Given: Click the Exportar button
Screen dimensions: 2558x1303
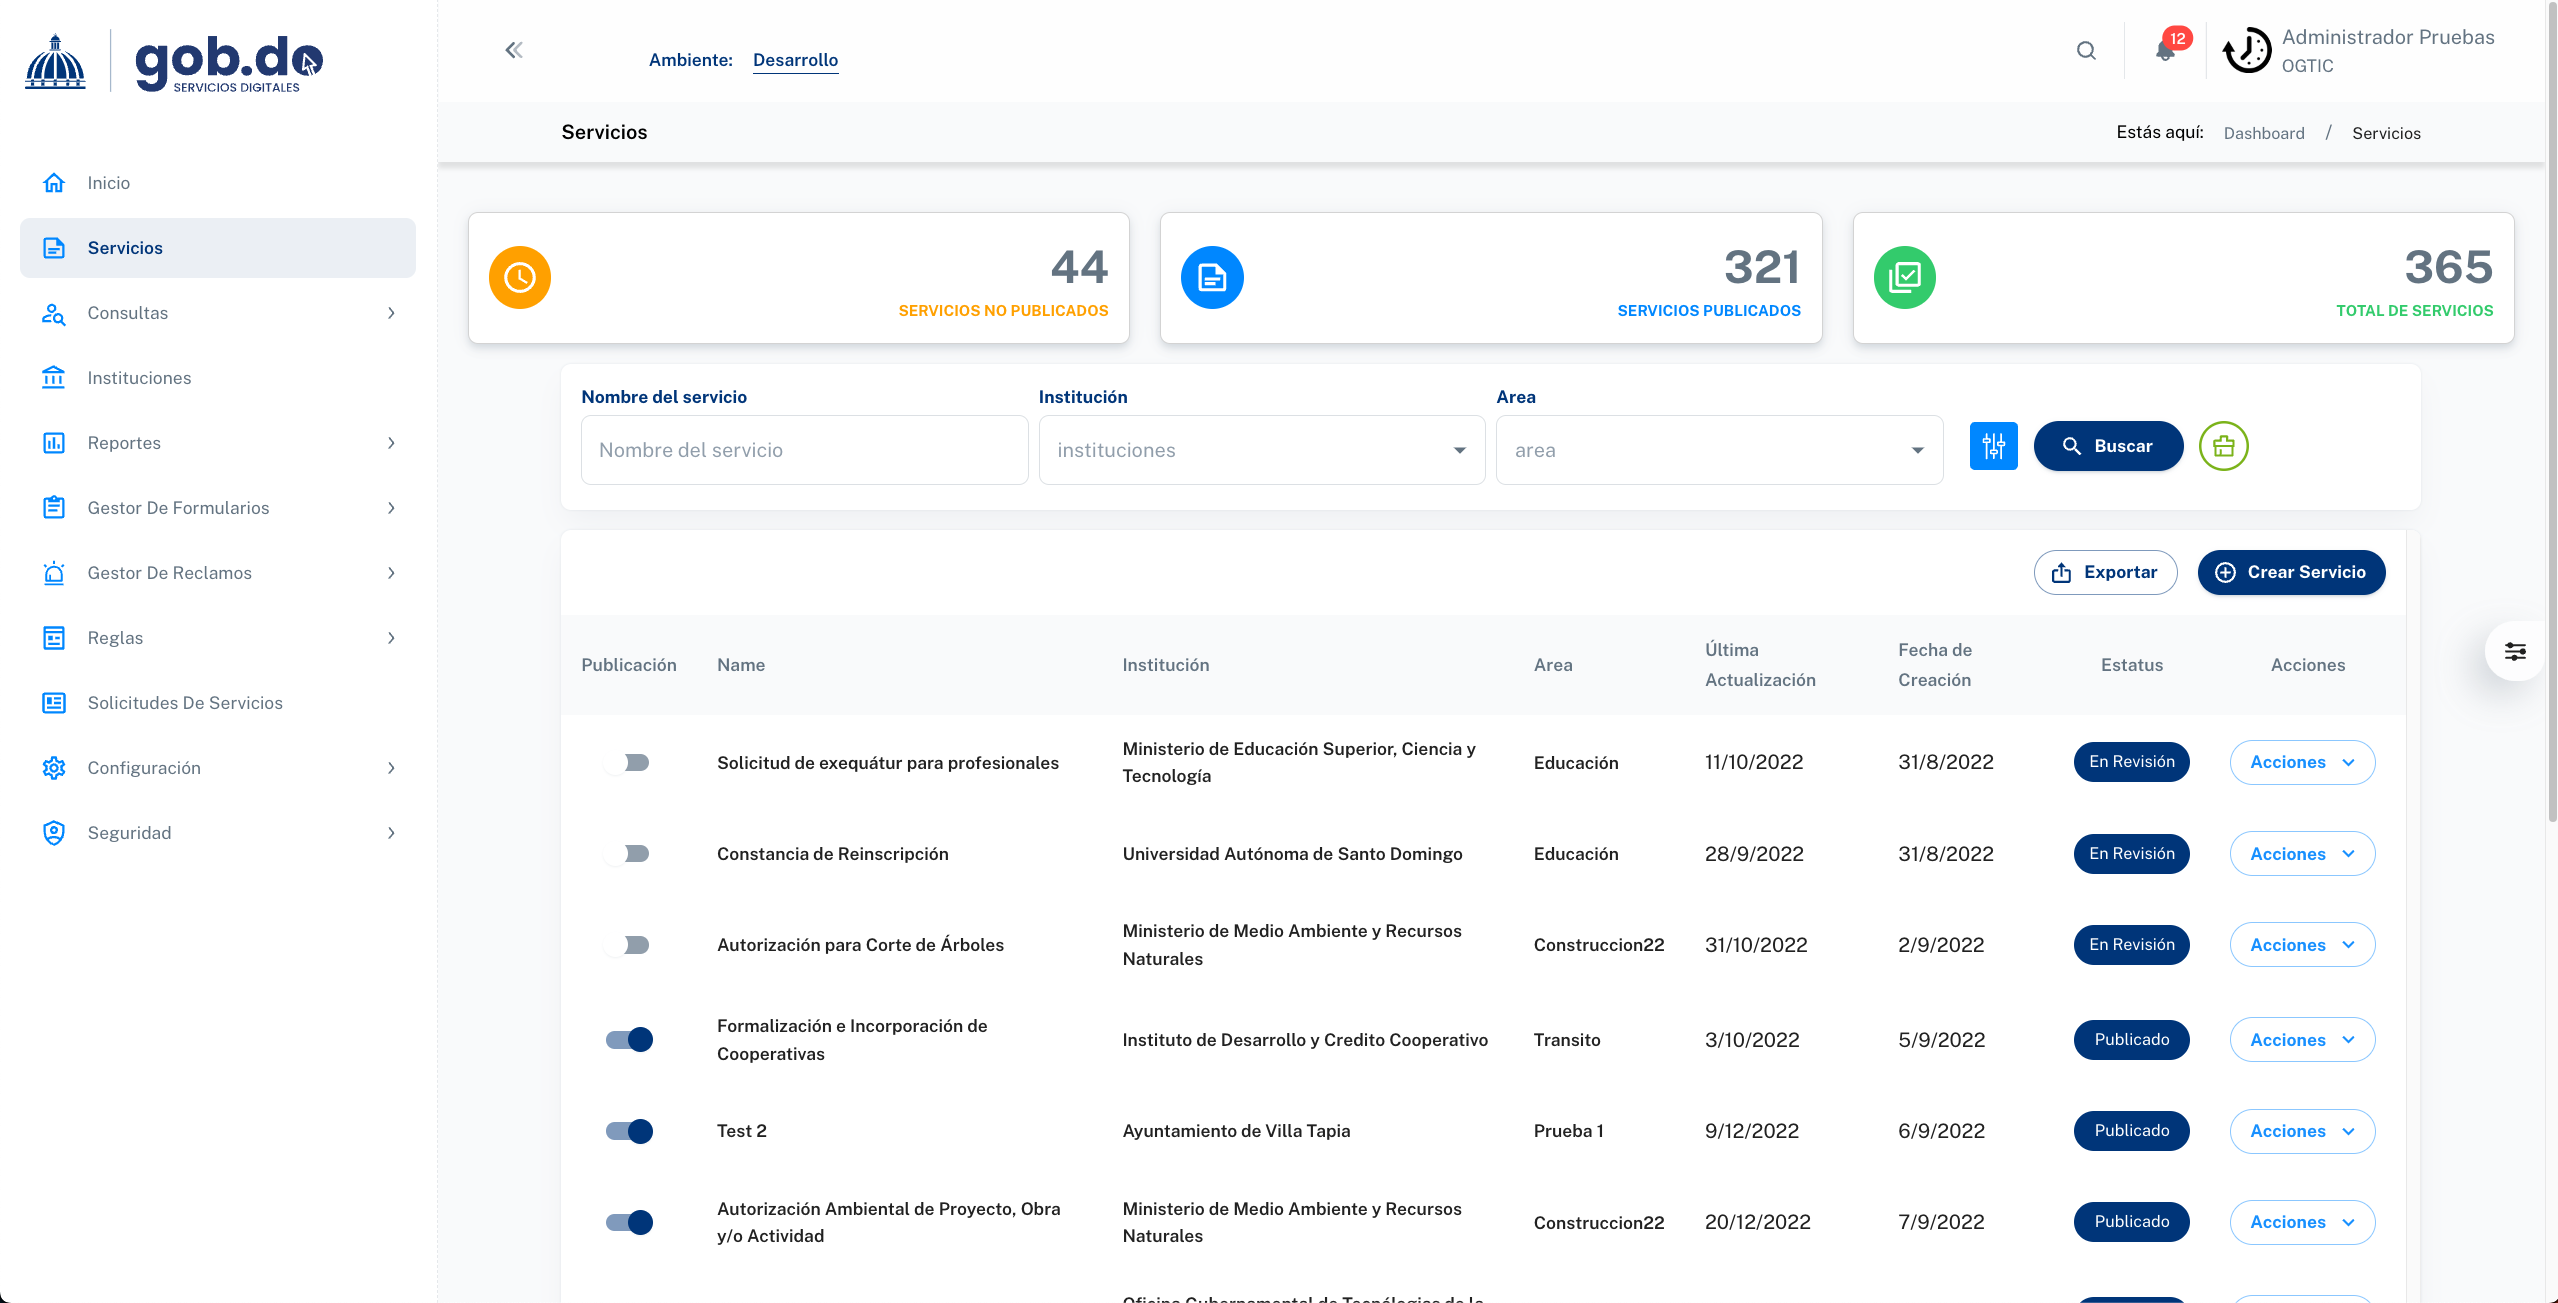Looking at the screenshot, I should 2105,572.
